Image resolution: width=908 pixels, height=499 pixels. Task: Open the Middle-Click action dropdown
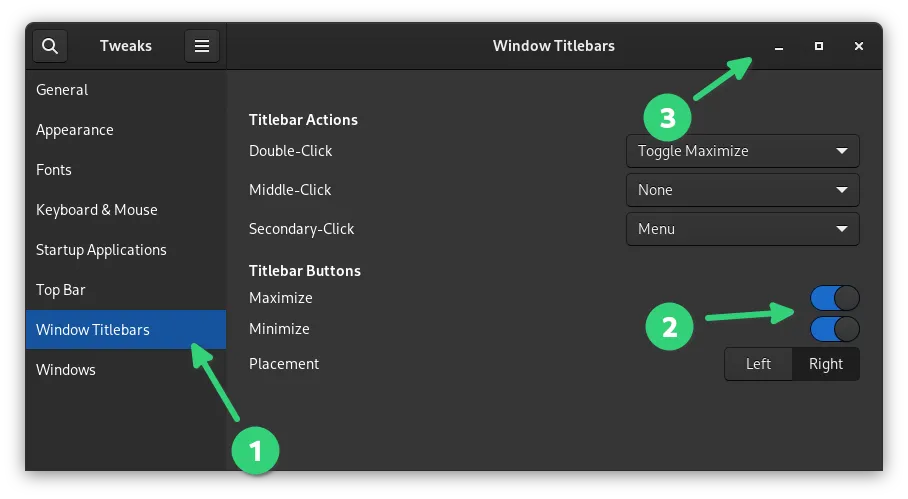(x=742, y=190)
